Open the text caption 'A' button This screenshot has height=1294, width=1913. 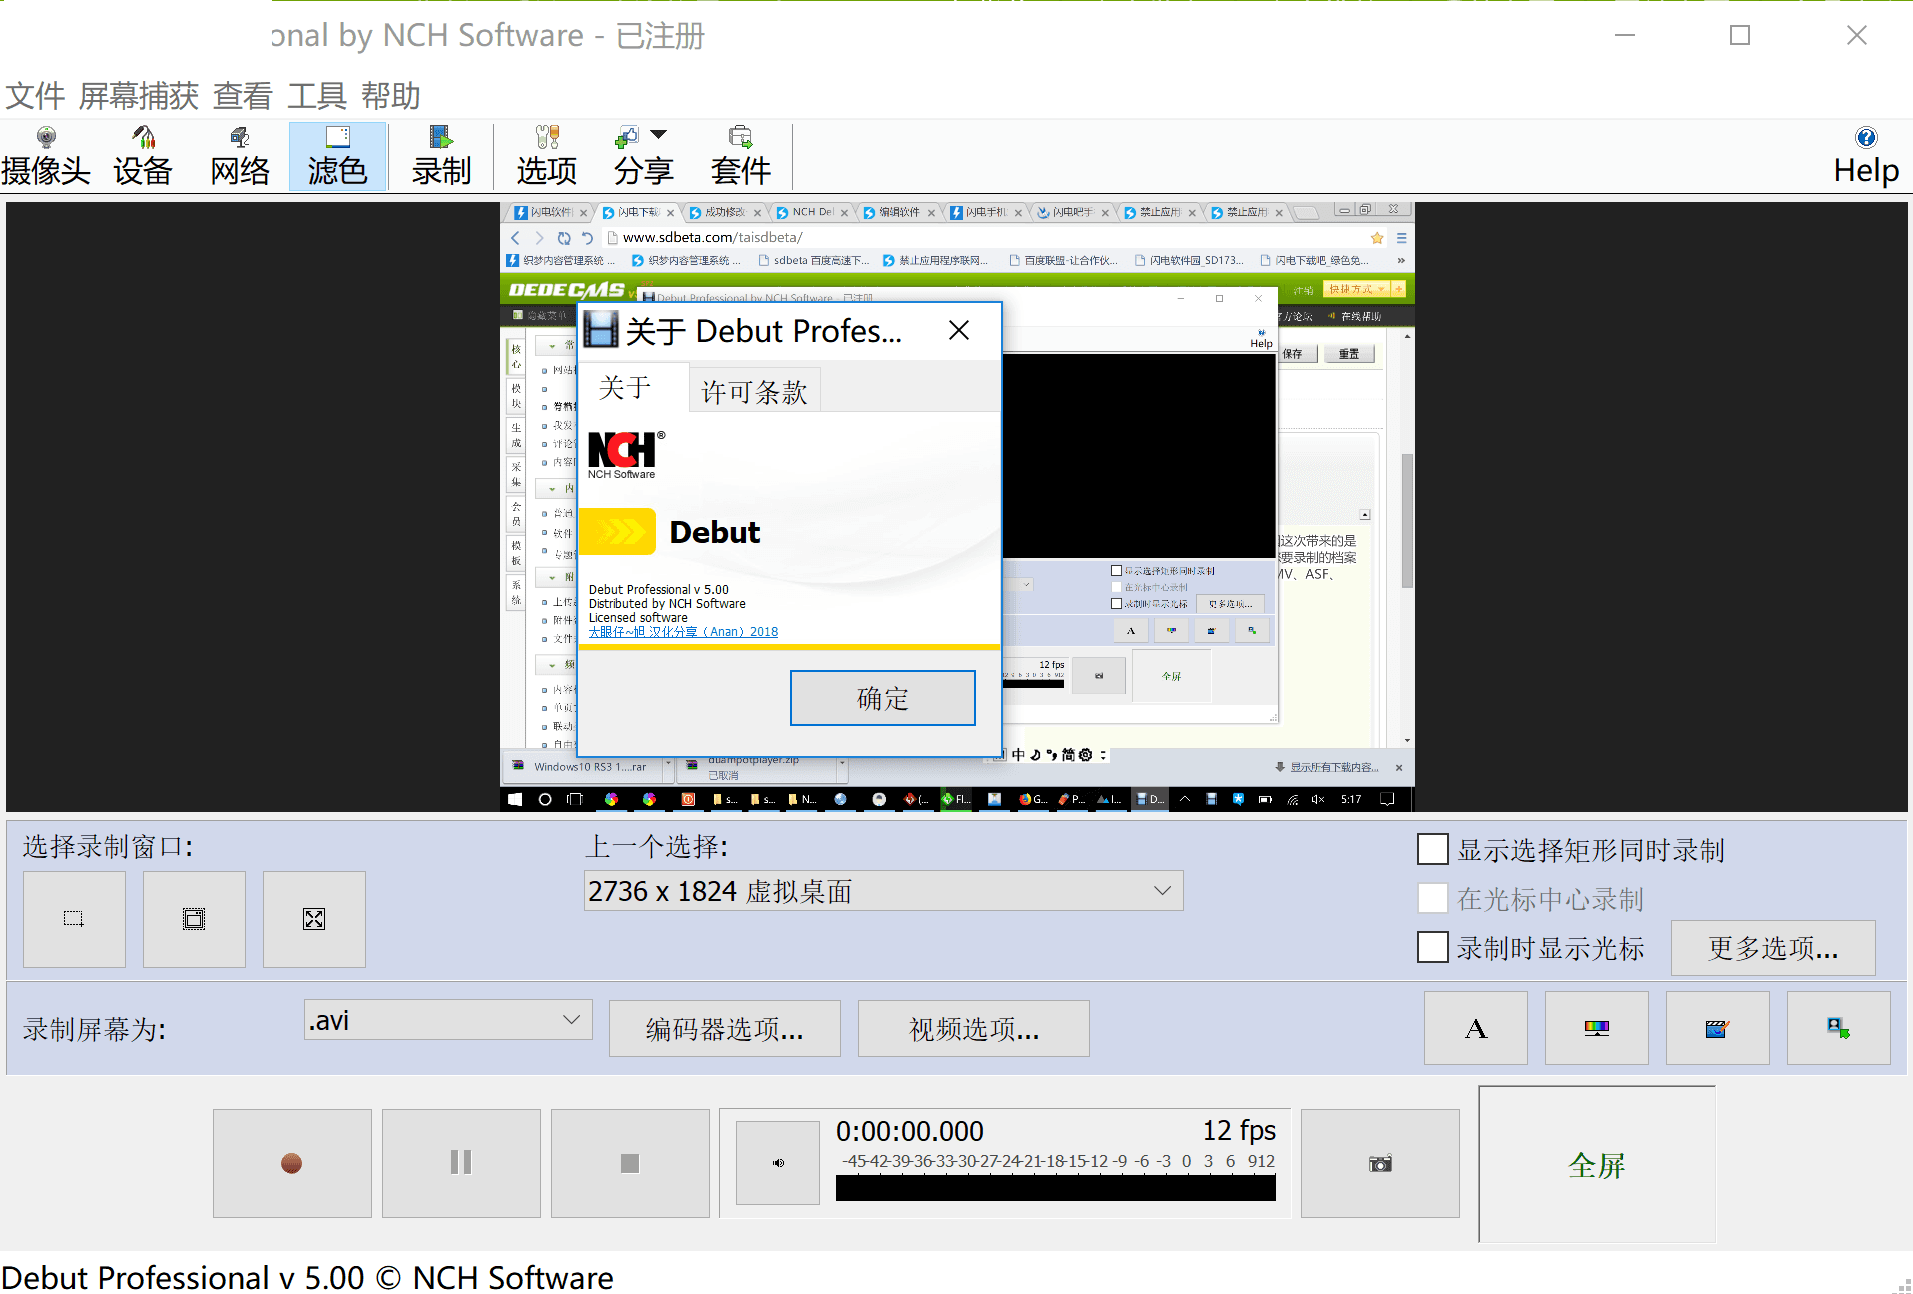1475,1028
